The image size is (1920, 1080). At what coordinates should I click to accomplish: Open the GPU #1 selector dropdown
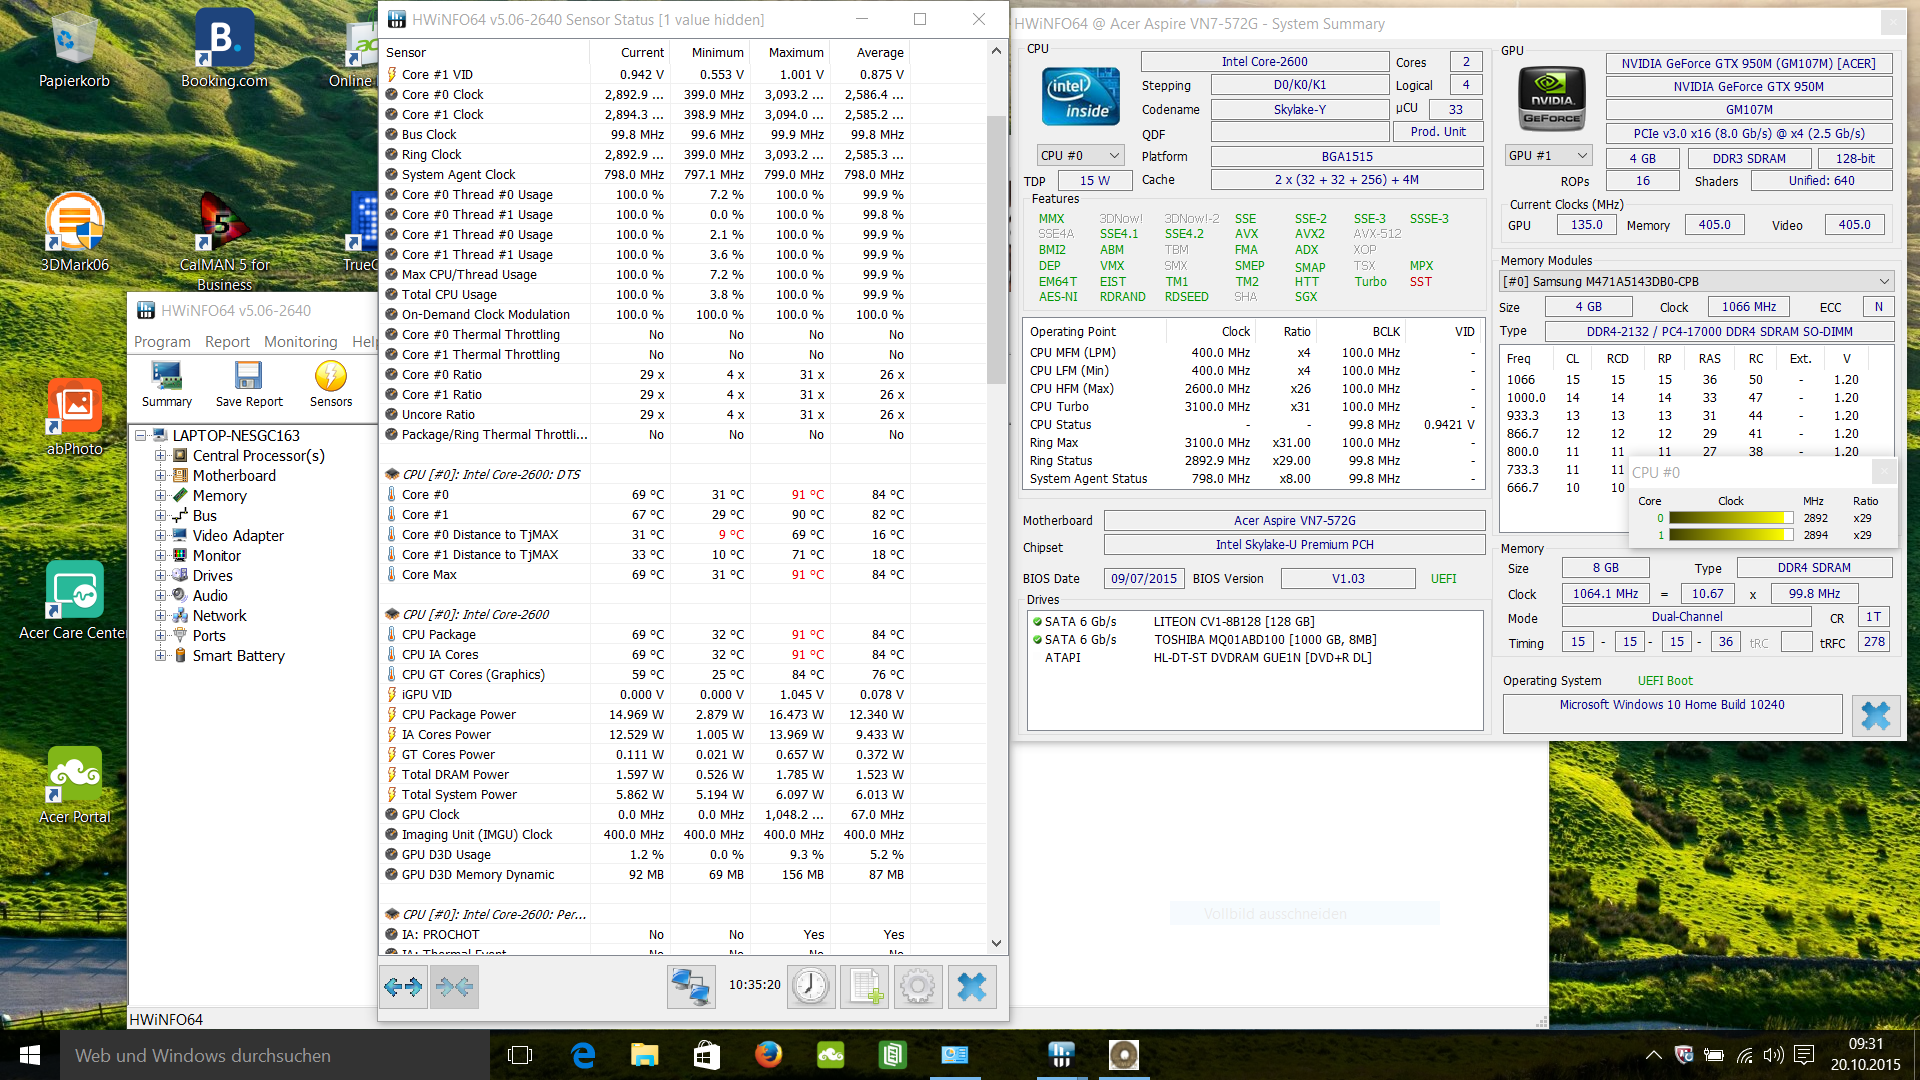tap(1548, 155)
